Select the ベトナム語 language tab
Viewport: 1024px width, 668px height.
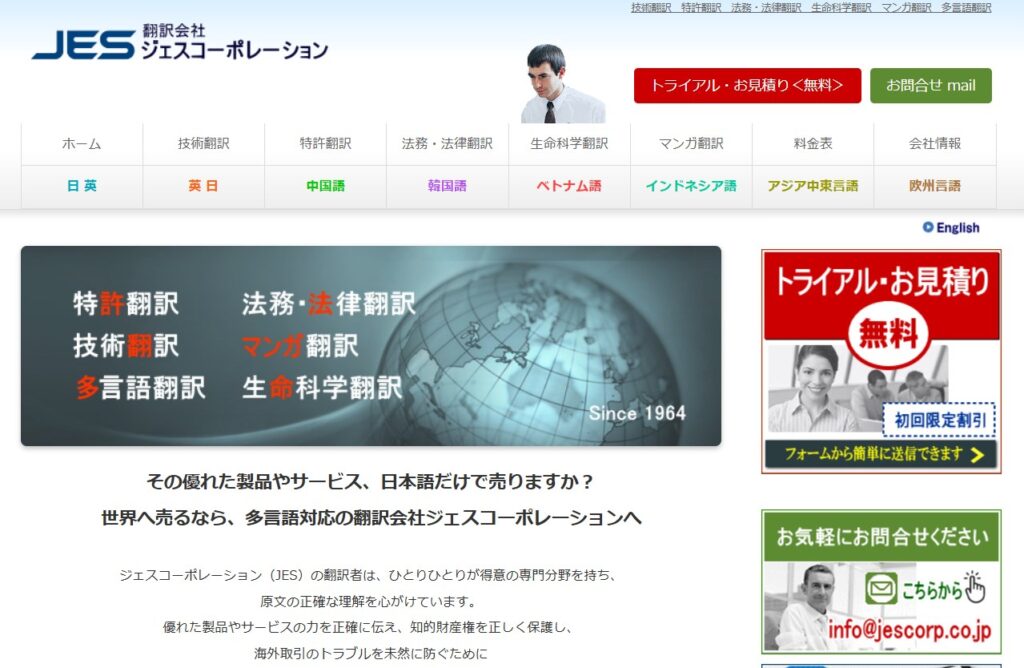569,186
